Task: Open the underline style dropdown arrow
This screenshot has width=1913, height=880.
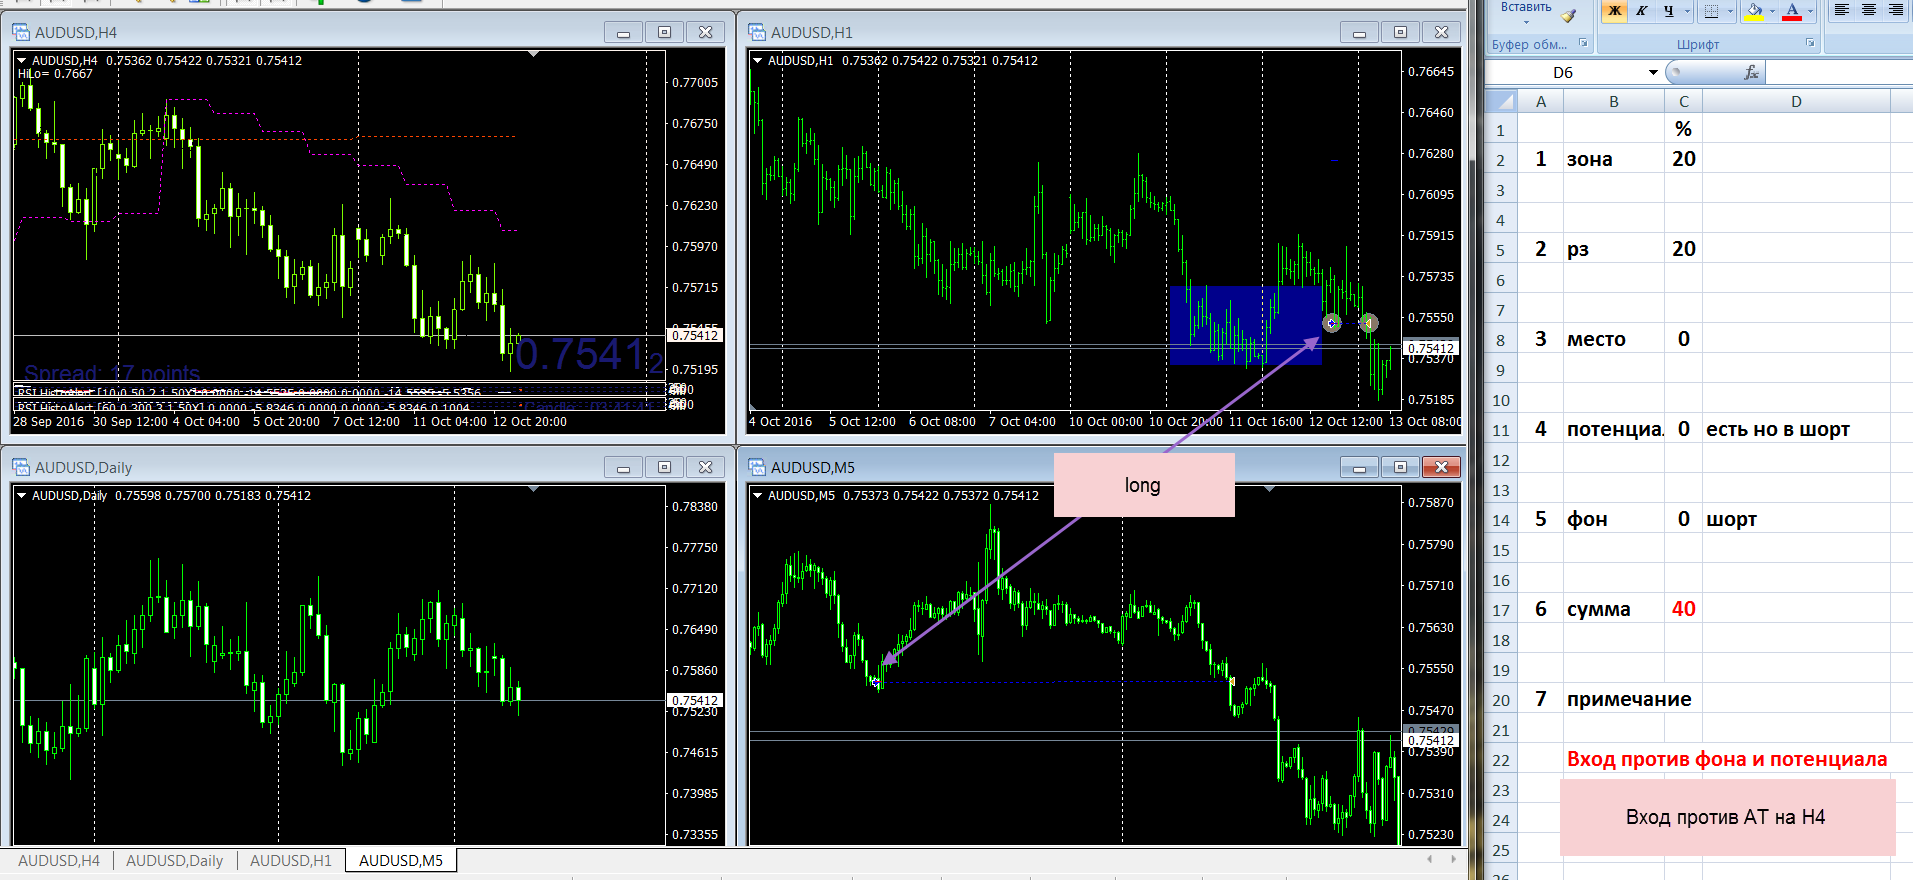Action: tap(1687, 11)
